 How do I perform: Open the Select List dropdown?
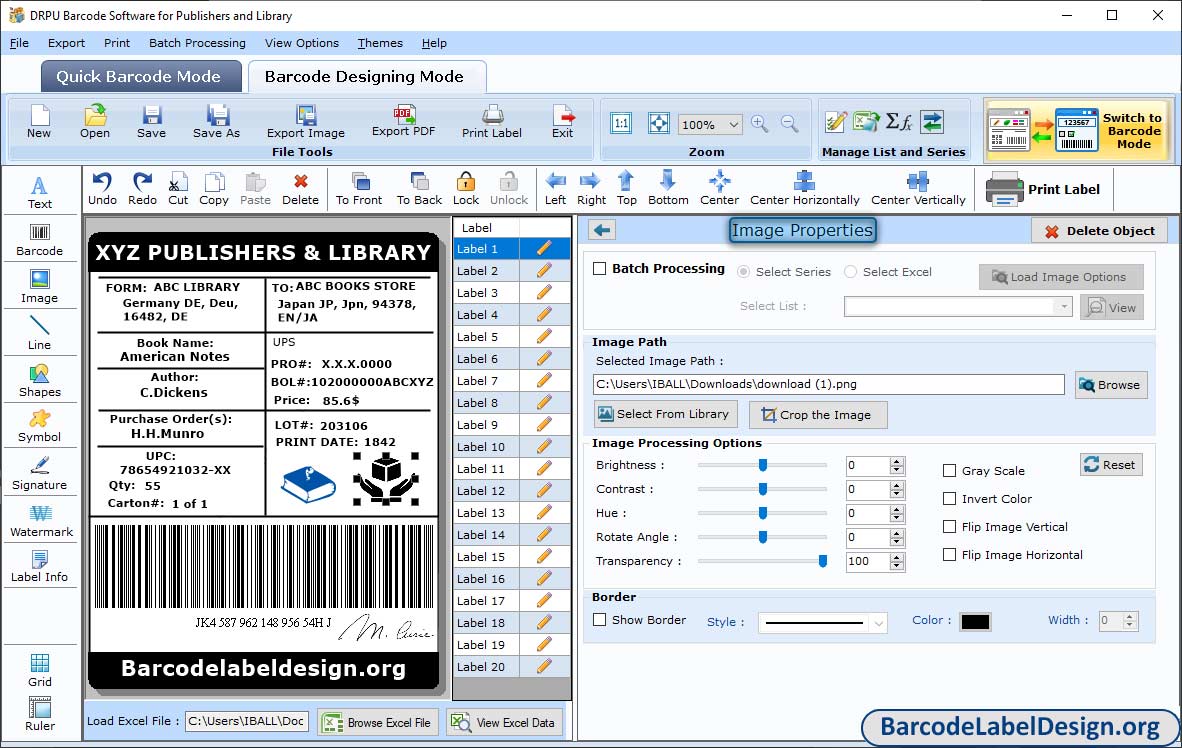1063,306
